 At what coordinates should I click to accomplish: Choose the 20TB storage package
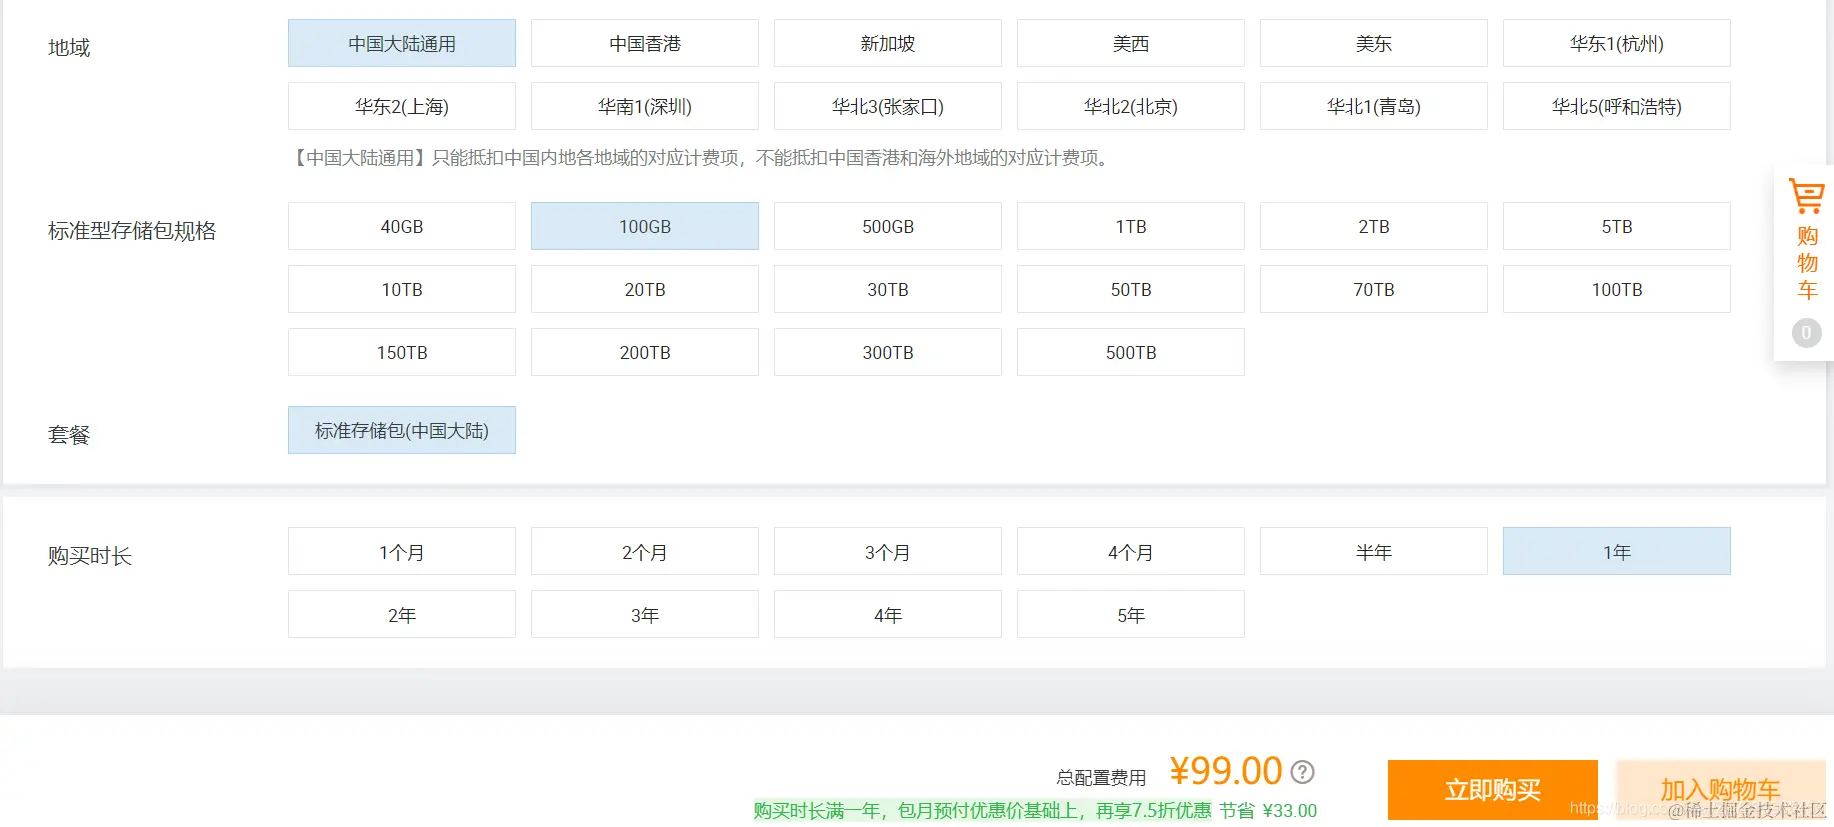point(645,289)
